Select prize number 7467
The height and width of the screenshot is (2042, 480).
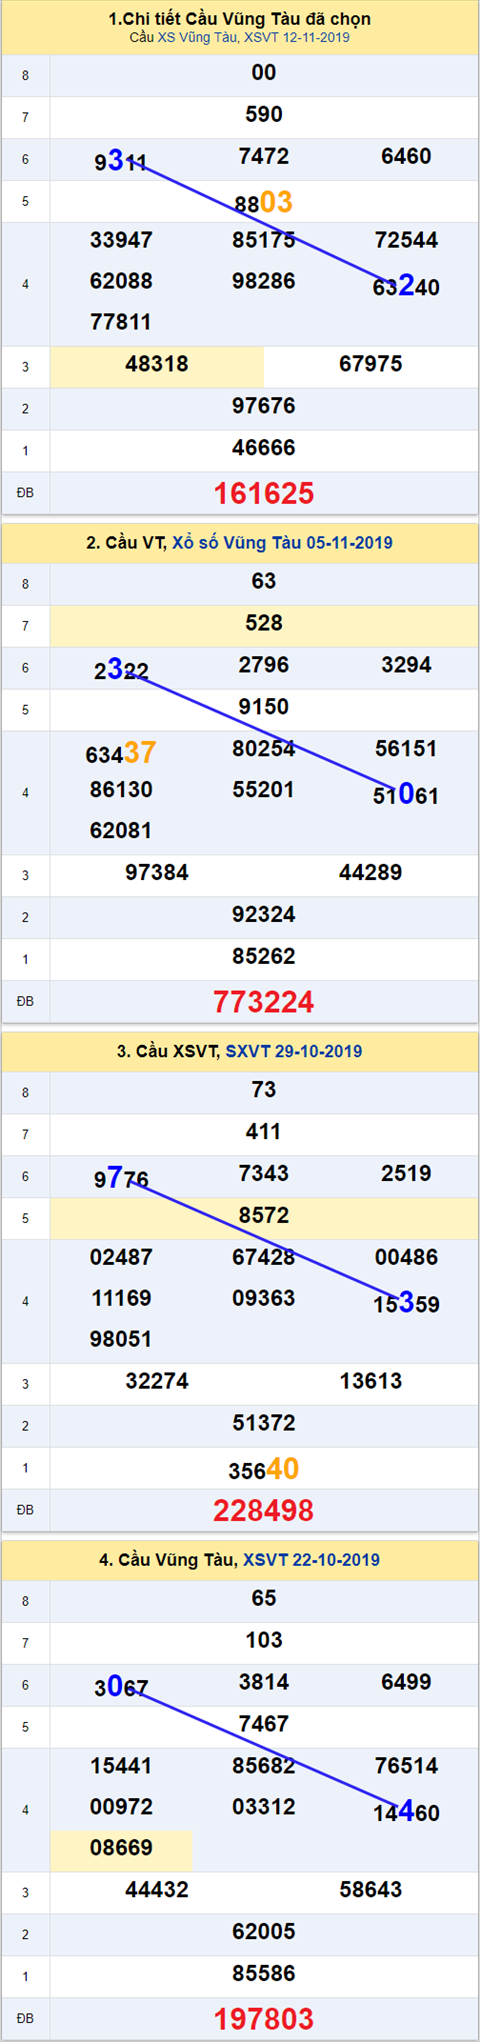(264, 1724)
